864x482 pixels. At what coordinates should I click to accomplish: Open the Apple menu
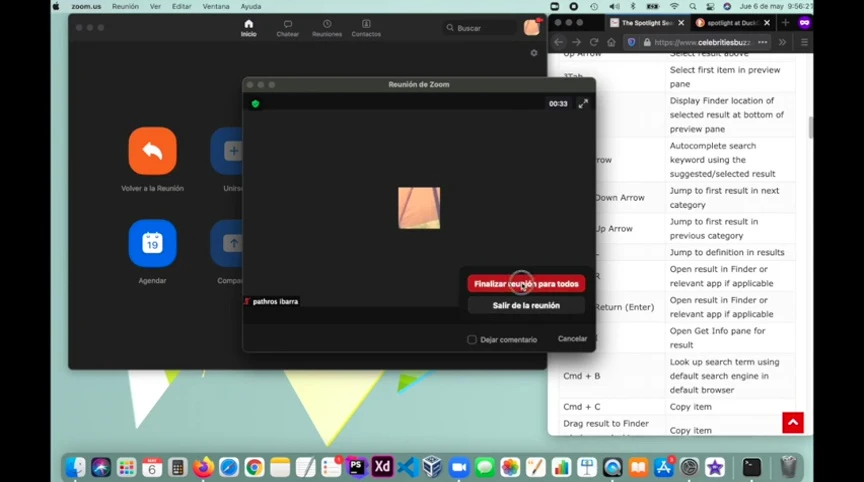pos(56,7)
